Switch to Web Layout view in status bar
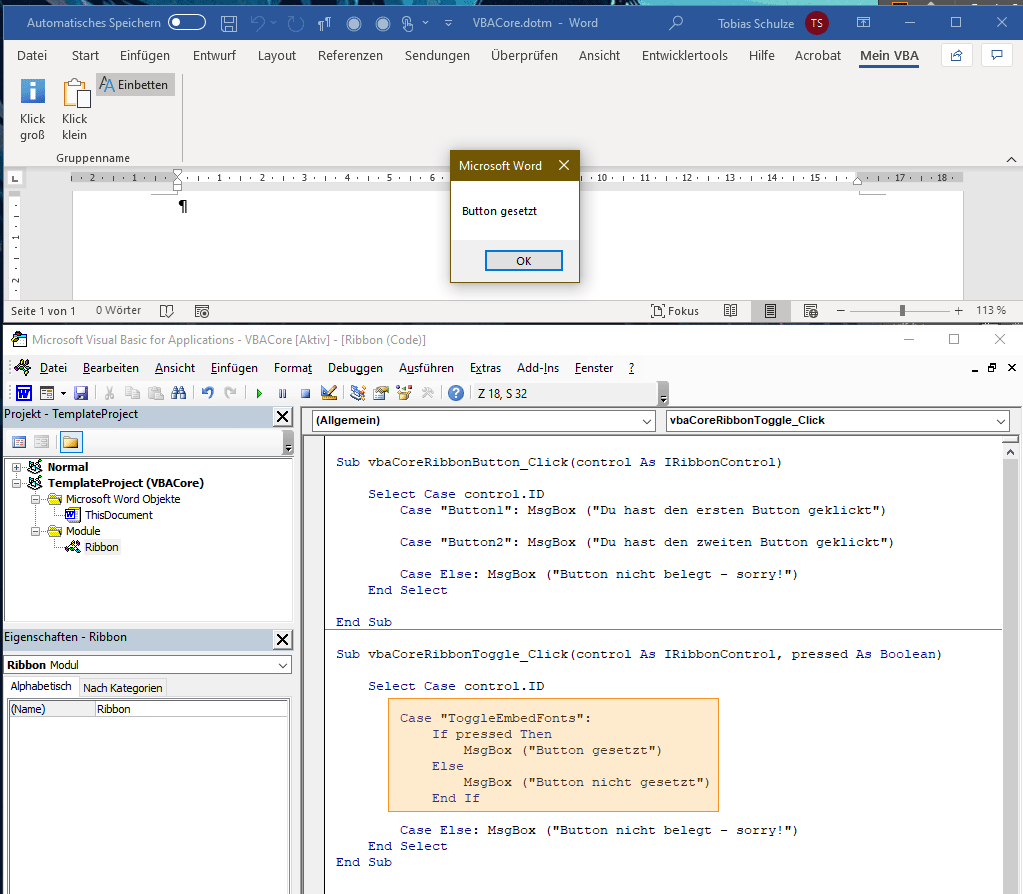 point(810,311)
